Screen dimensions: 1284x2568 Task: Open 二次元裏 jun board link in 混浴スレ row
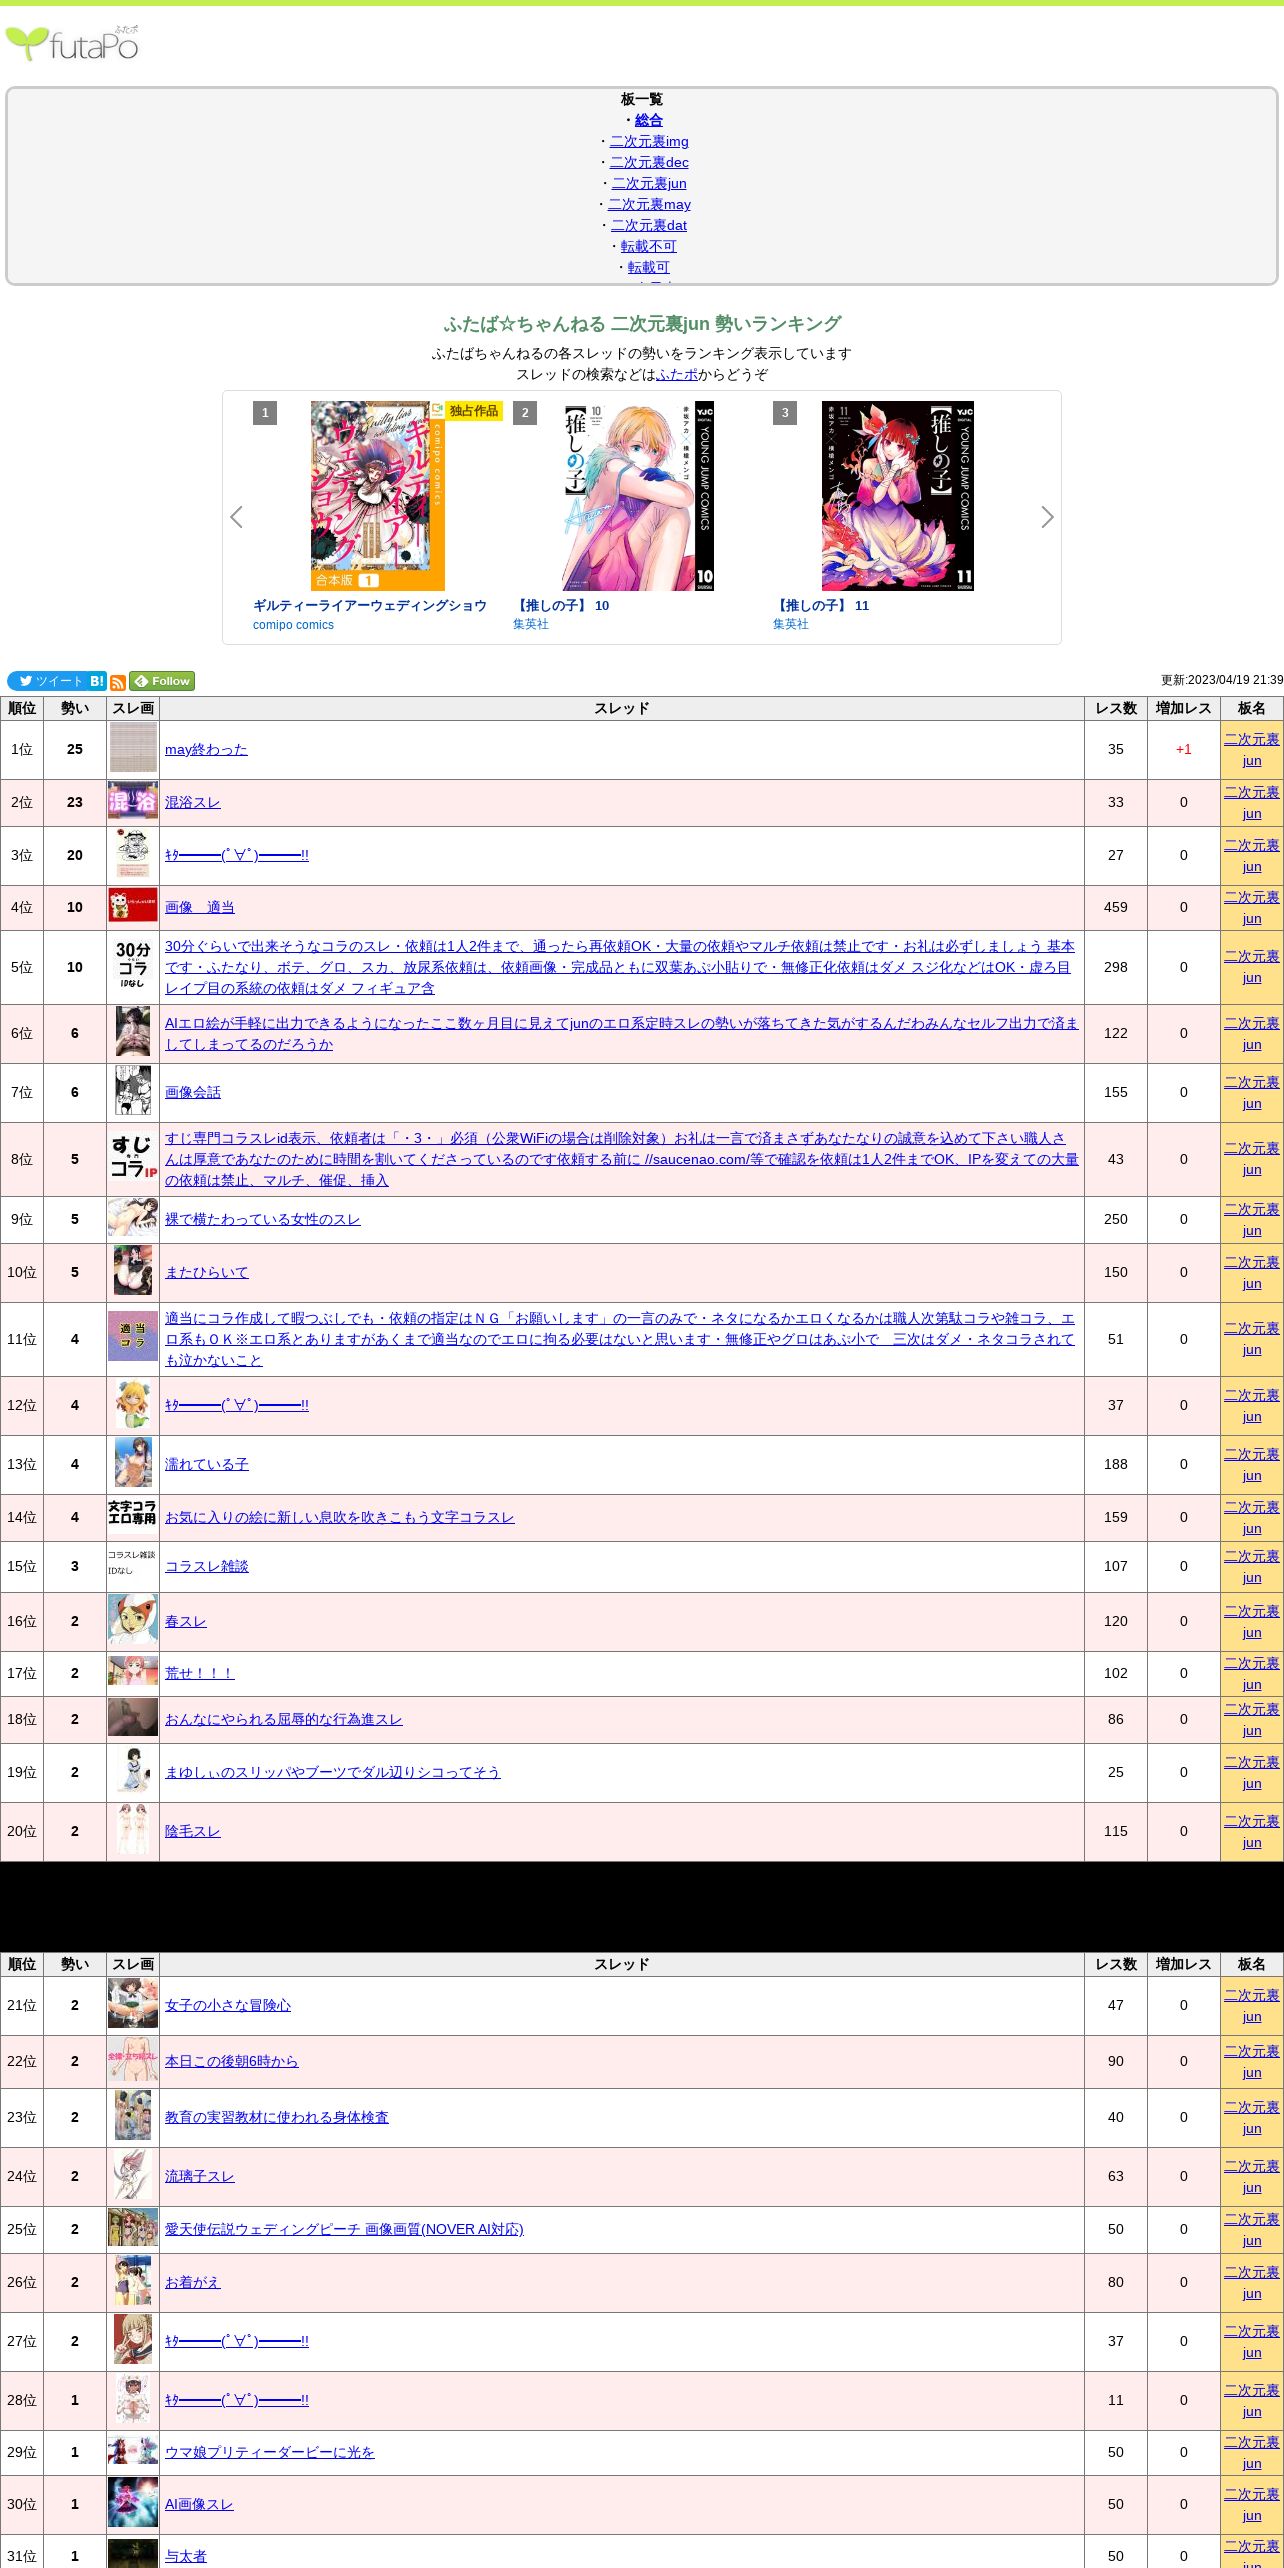(1252, 803)
